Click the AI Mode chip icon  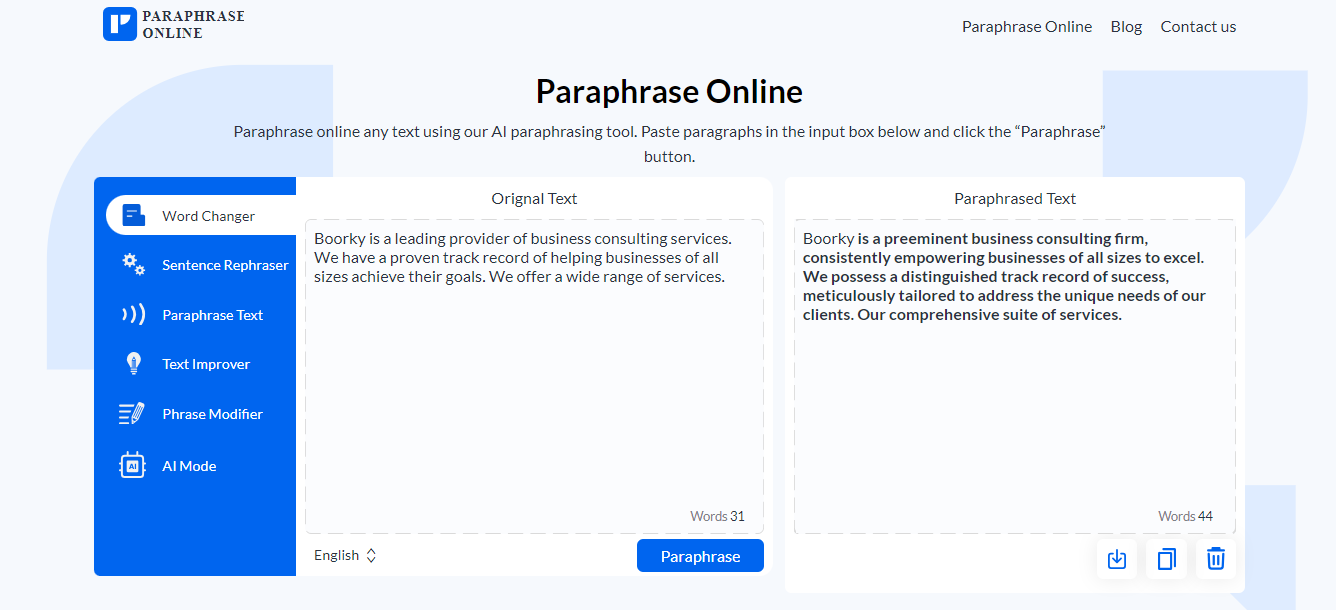tap(133, 465)
